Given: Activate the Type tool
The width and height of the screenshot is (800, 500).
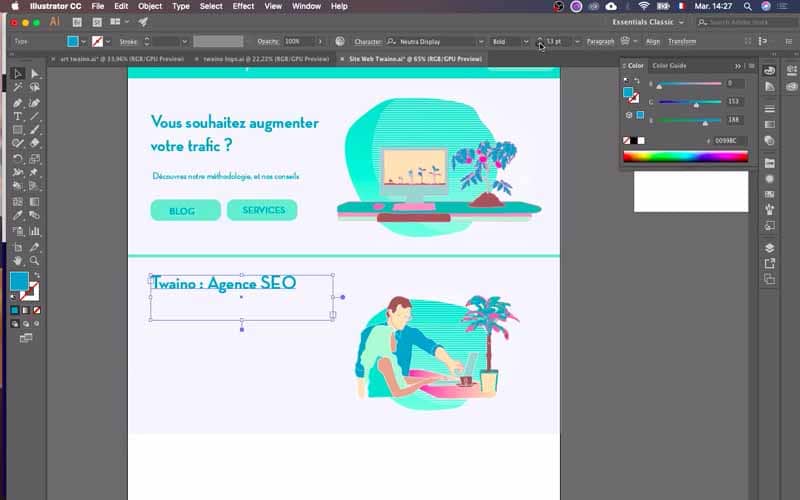Looking at the screenshot, I should tap(17, 116).
